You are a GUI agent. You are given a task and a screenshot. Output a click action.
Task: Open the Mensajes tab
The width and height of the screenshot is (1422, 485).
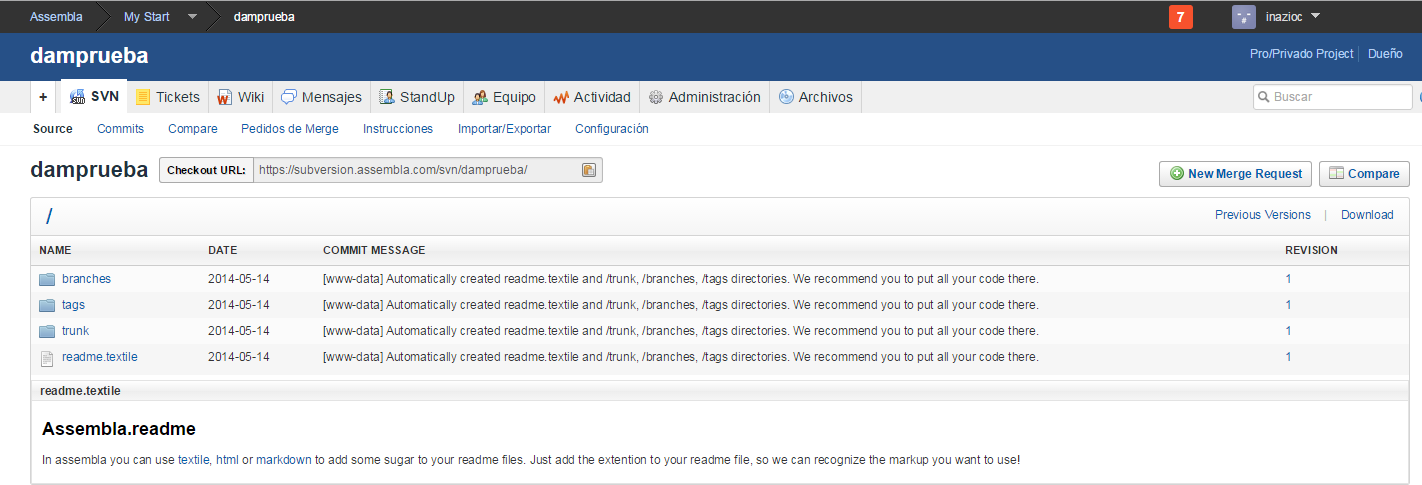coord(321,97)
